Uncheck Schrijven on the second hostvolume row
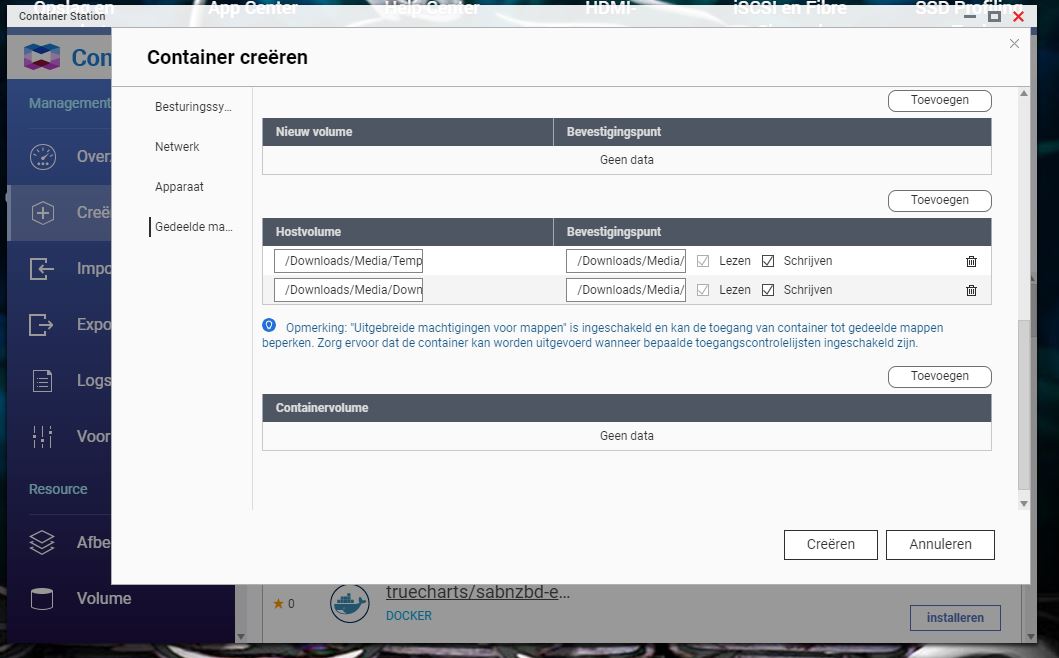The height and width of the screenshot is (658, 1059). click(x=767, y=290)
